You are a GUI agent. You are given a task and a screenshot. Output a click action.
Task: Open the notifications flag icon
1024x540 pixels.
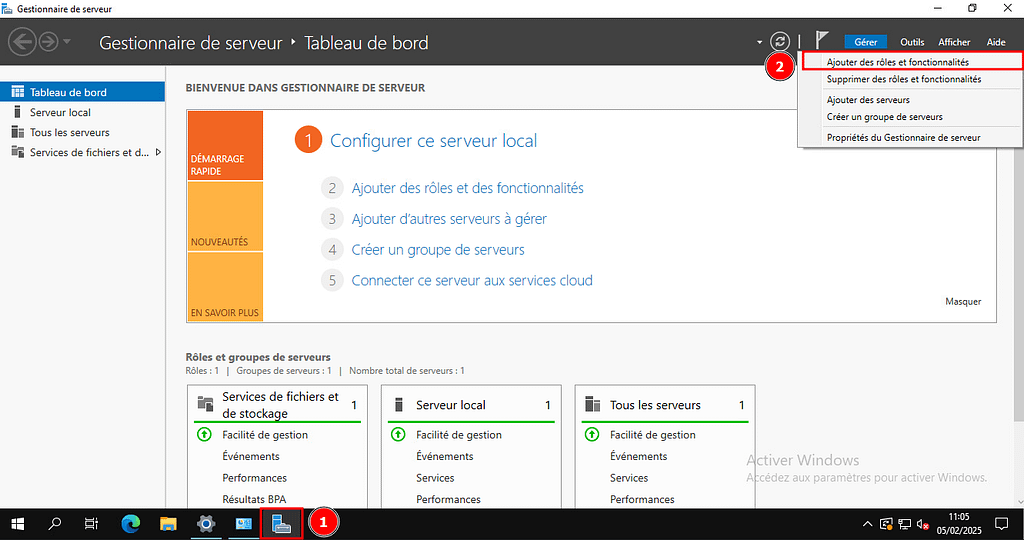click(822, 41)
